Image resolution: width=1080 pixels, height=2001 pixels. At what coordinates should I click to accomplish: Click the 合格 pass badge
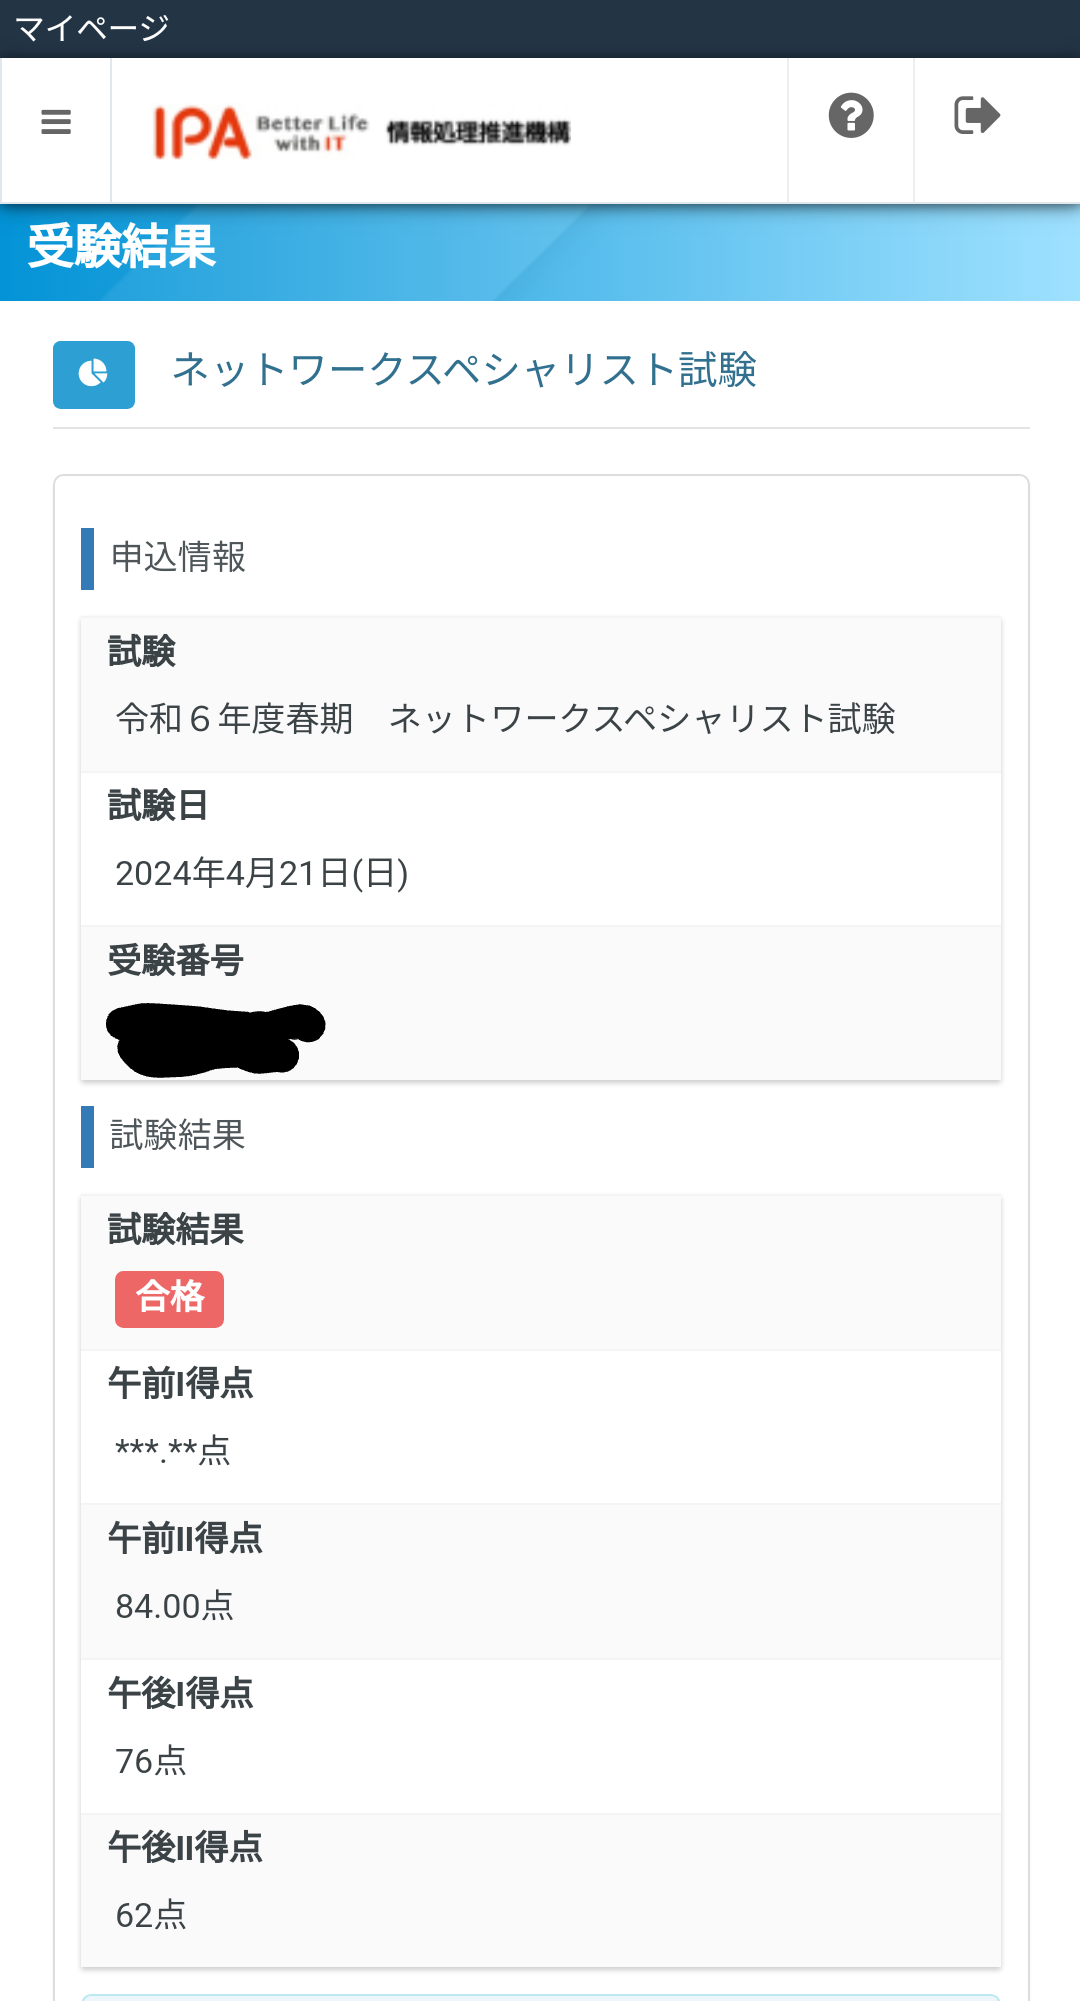169,1299
